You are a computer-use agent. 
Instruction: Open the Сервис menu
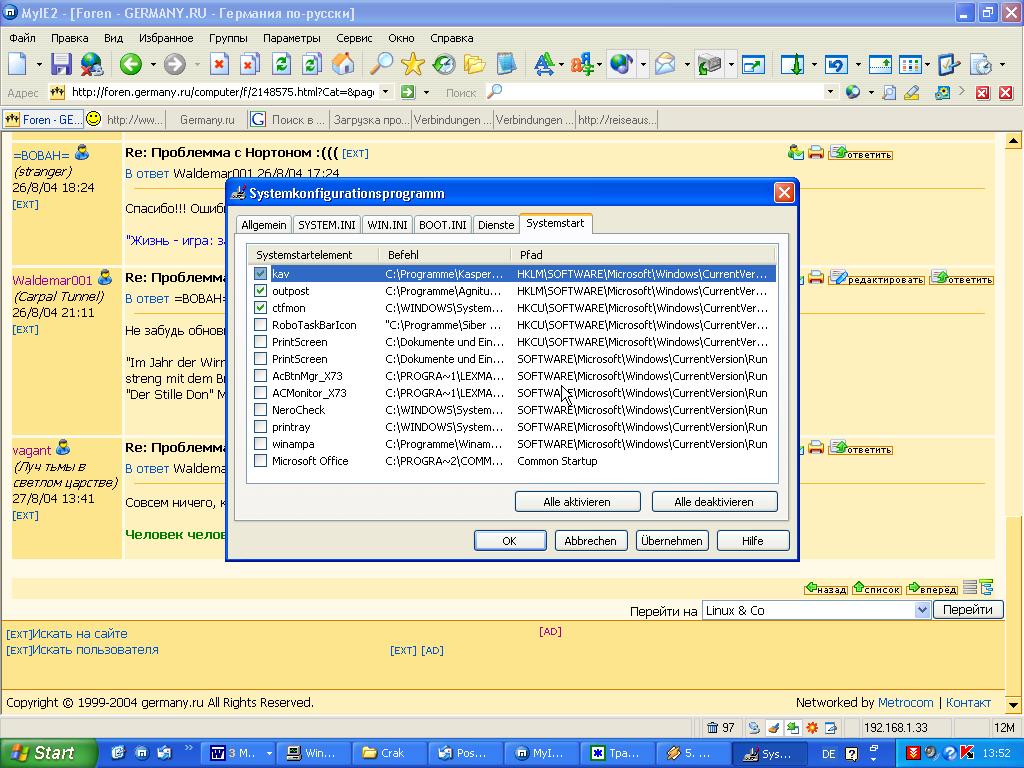pos(354,38)
